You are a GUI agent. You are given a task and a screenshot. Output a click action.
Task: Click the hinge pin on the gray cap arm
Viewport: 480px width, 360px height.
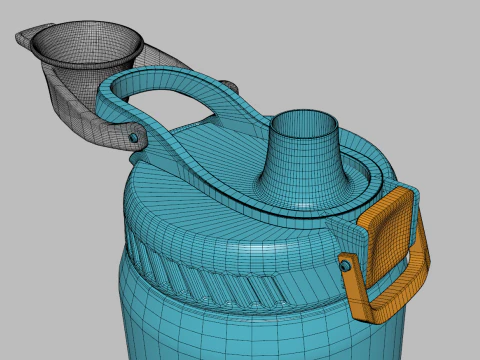[134, 137]
